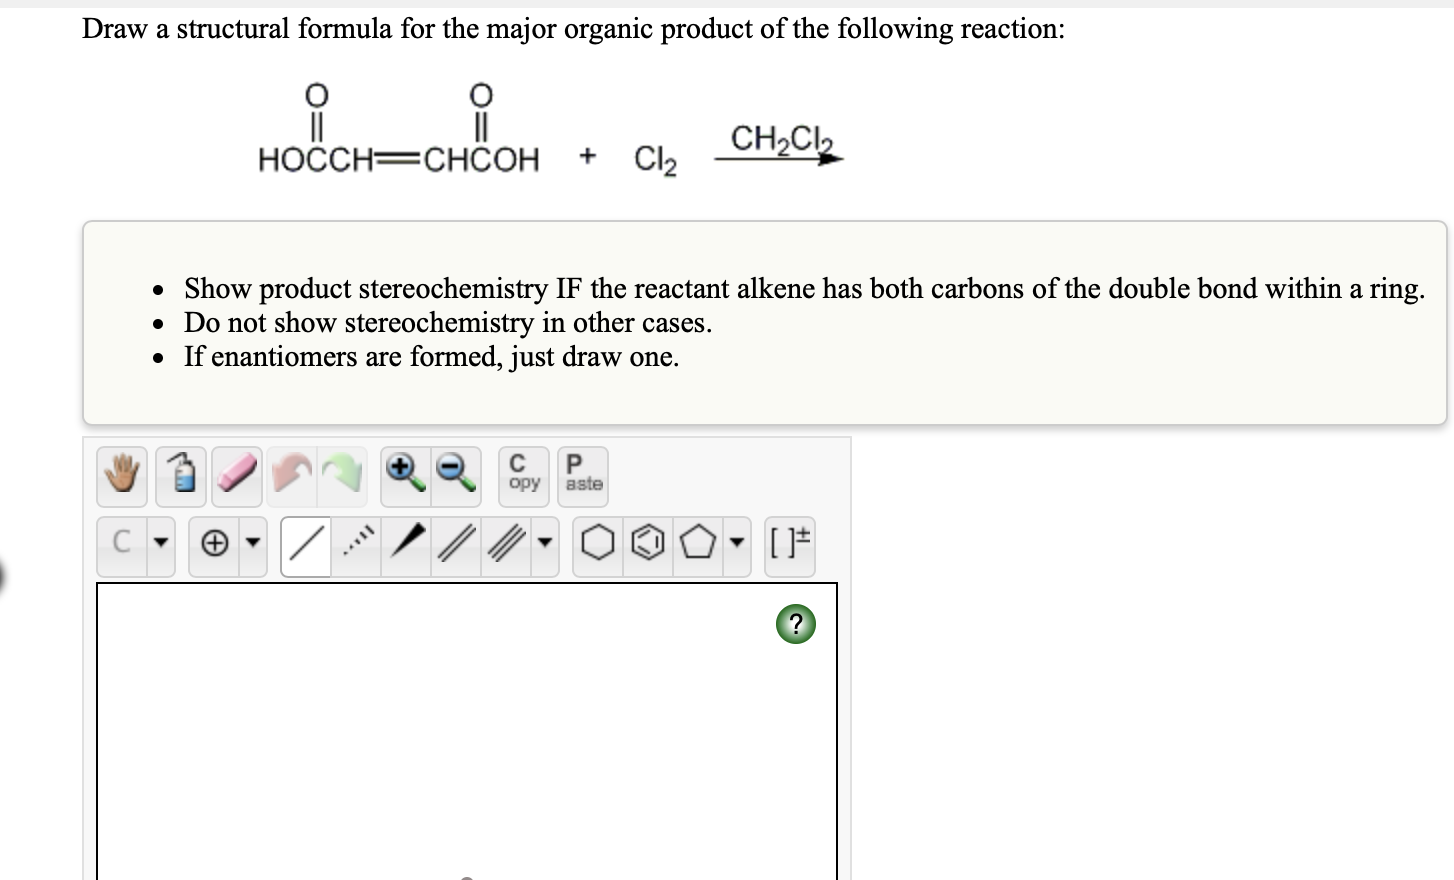This screenshot has width=1454, height=880.
Task: Click the spray bottle clean tool
Action: (180, 476)
